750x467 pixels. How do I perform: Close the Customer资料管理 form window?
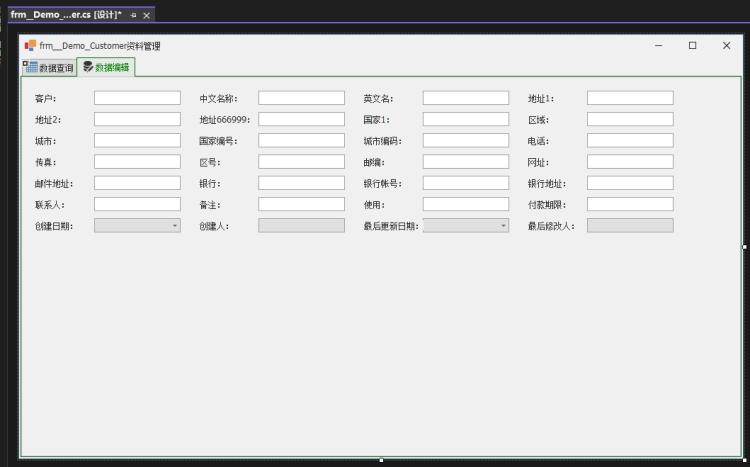pyautogui.click(x=727, y=45)
